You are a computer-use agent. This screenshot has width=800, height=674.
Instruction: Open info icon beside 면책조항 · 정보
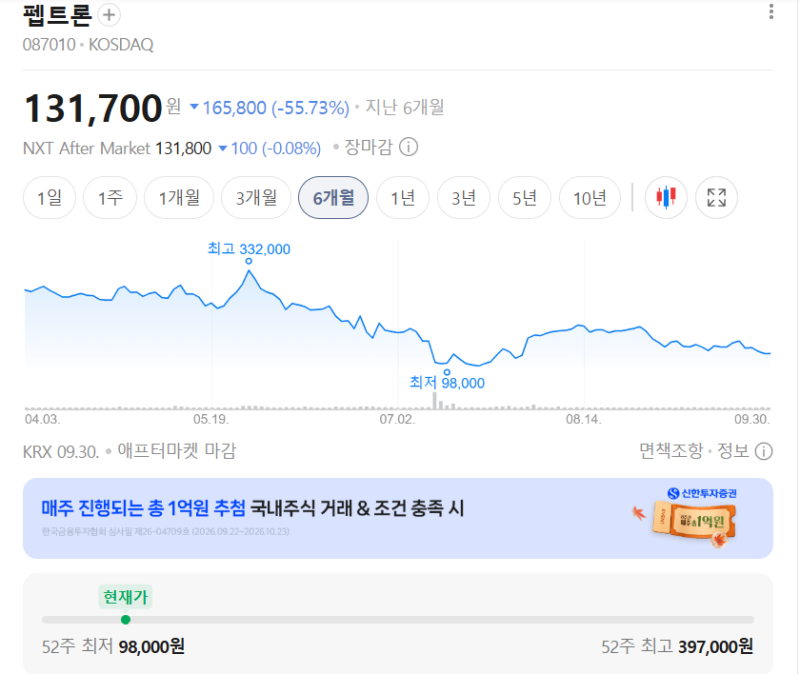tap(763, 452)
